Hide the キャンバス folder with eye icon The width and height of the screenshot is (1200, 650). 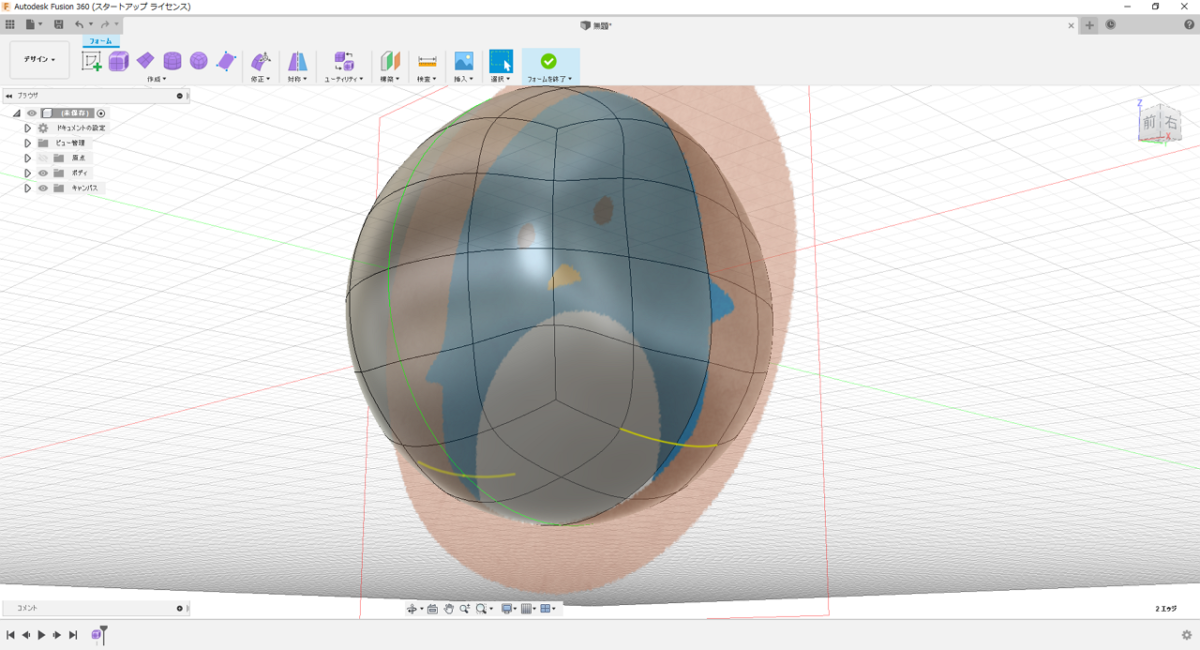(43, 188)
